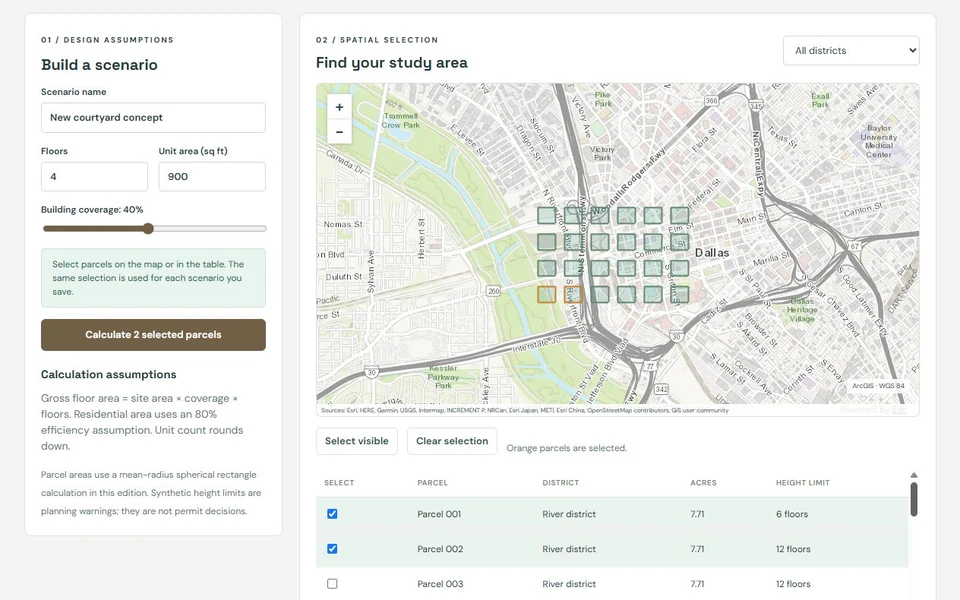
Task: Click the Select visible button
Action: click(x=356, y=441)
